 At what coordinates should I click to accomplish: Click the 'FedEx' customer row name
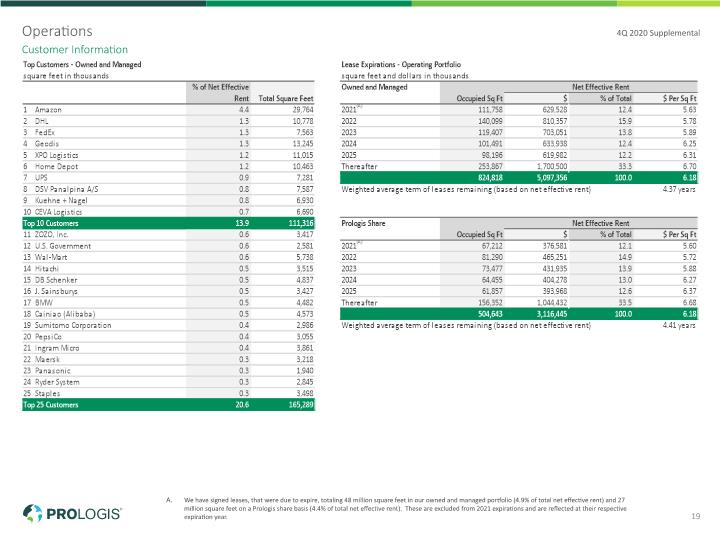coord(45,132)
